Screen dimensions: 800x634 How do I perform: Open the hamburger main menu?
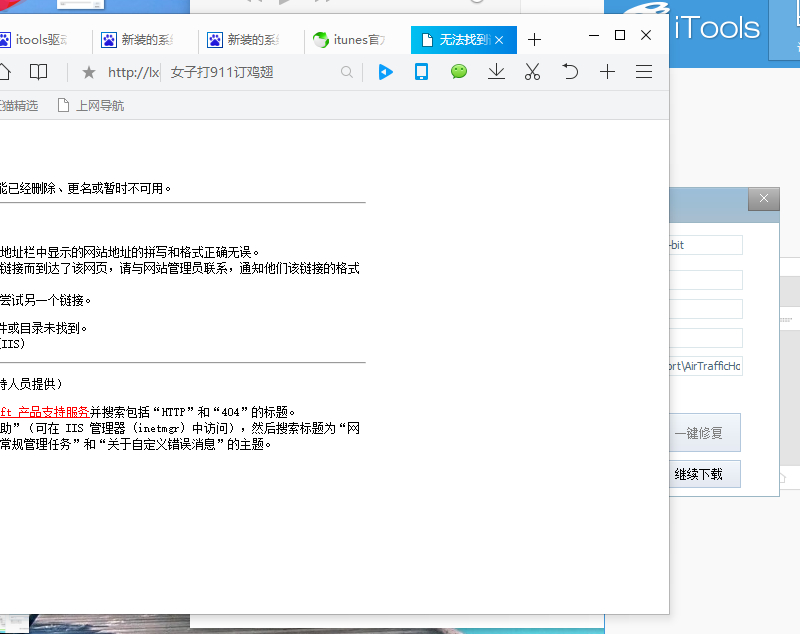pos(644,71)
